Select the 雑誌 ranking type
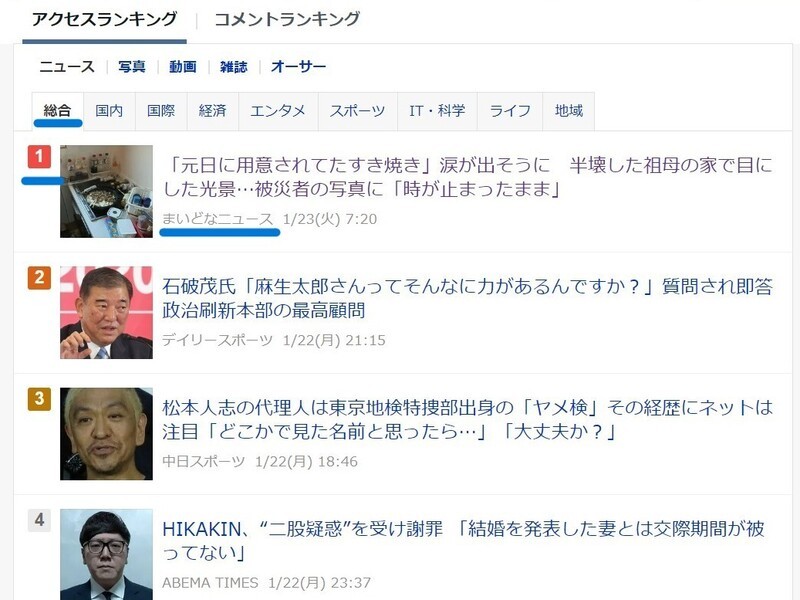Image resolution: width=800 pixels, height=600 pixels. click(234, 66)
